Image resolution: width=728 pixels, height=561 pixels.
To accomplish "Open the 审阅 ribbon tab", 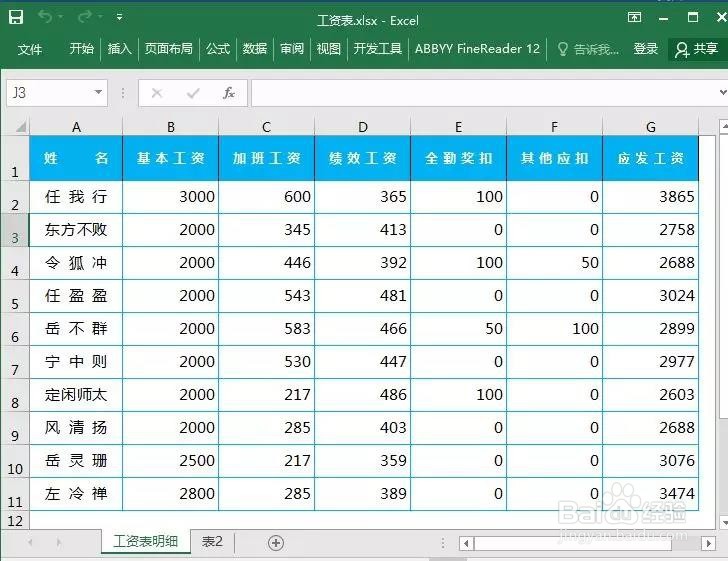I will tap(292, 49).
